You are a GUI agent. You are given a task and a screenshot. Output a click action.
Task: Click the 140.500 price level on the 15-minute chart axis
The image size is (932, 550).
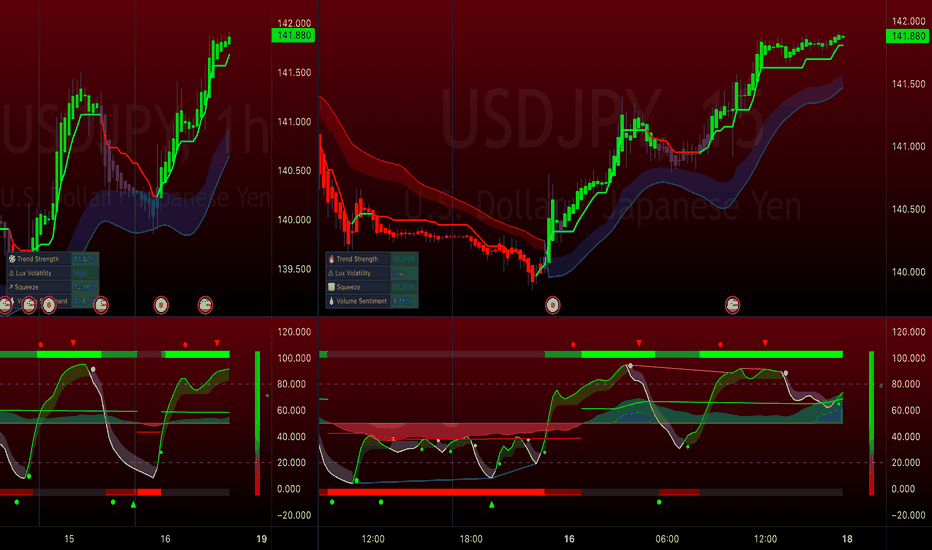[x=908, y=209]
